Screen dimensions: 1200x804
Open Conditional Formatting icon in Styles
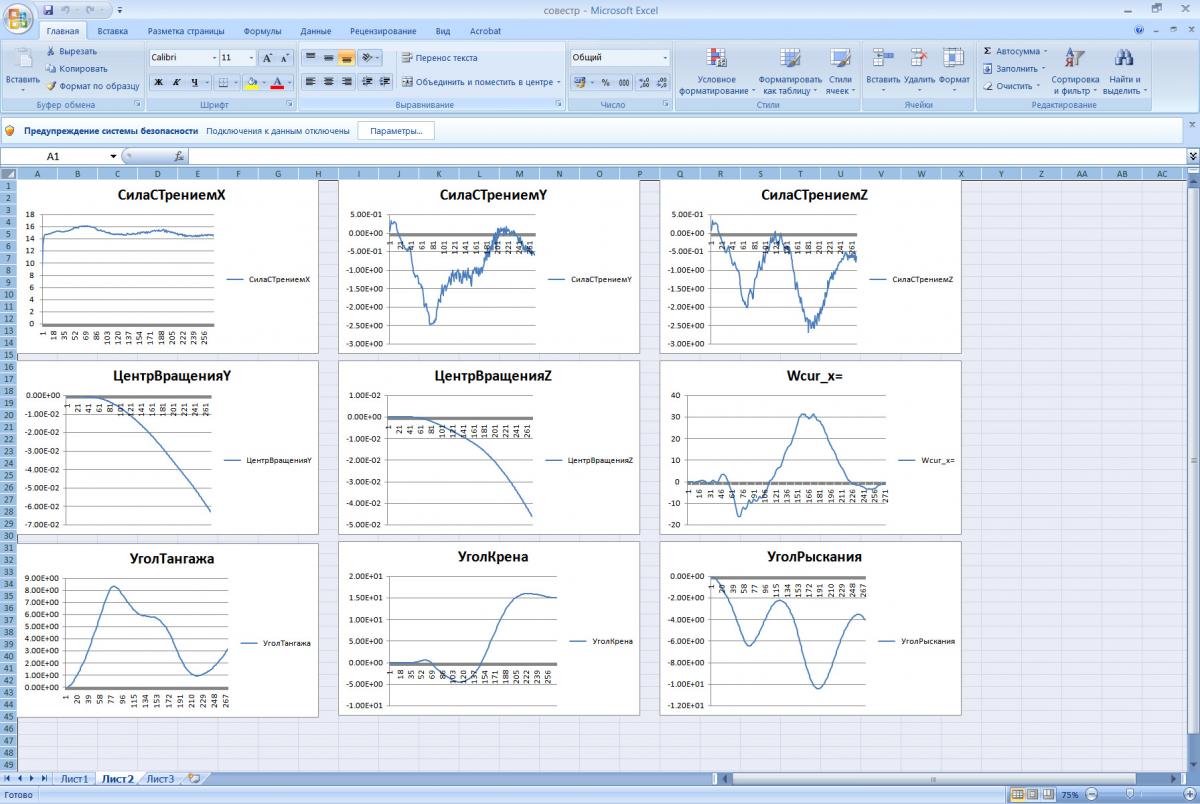(x=716, y=58)
